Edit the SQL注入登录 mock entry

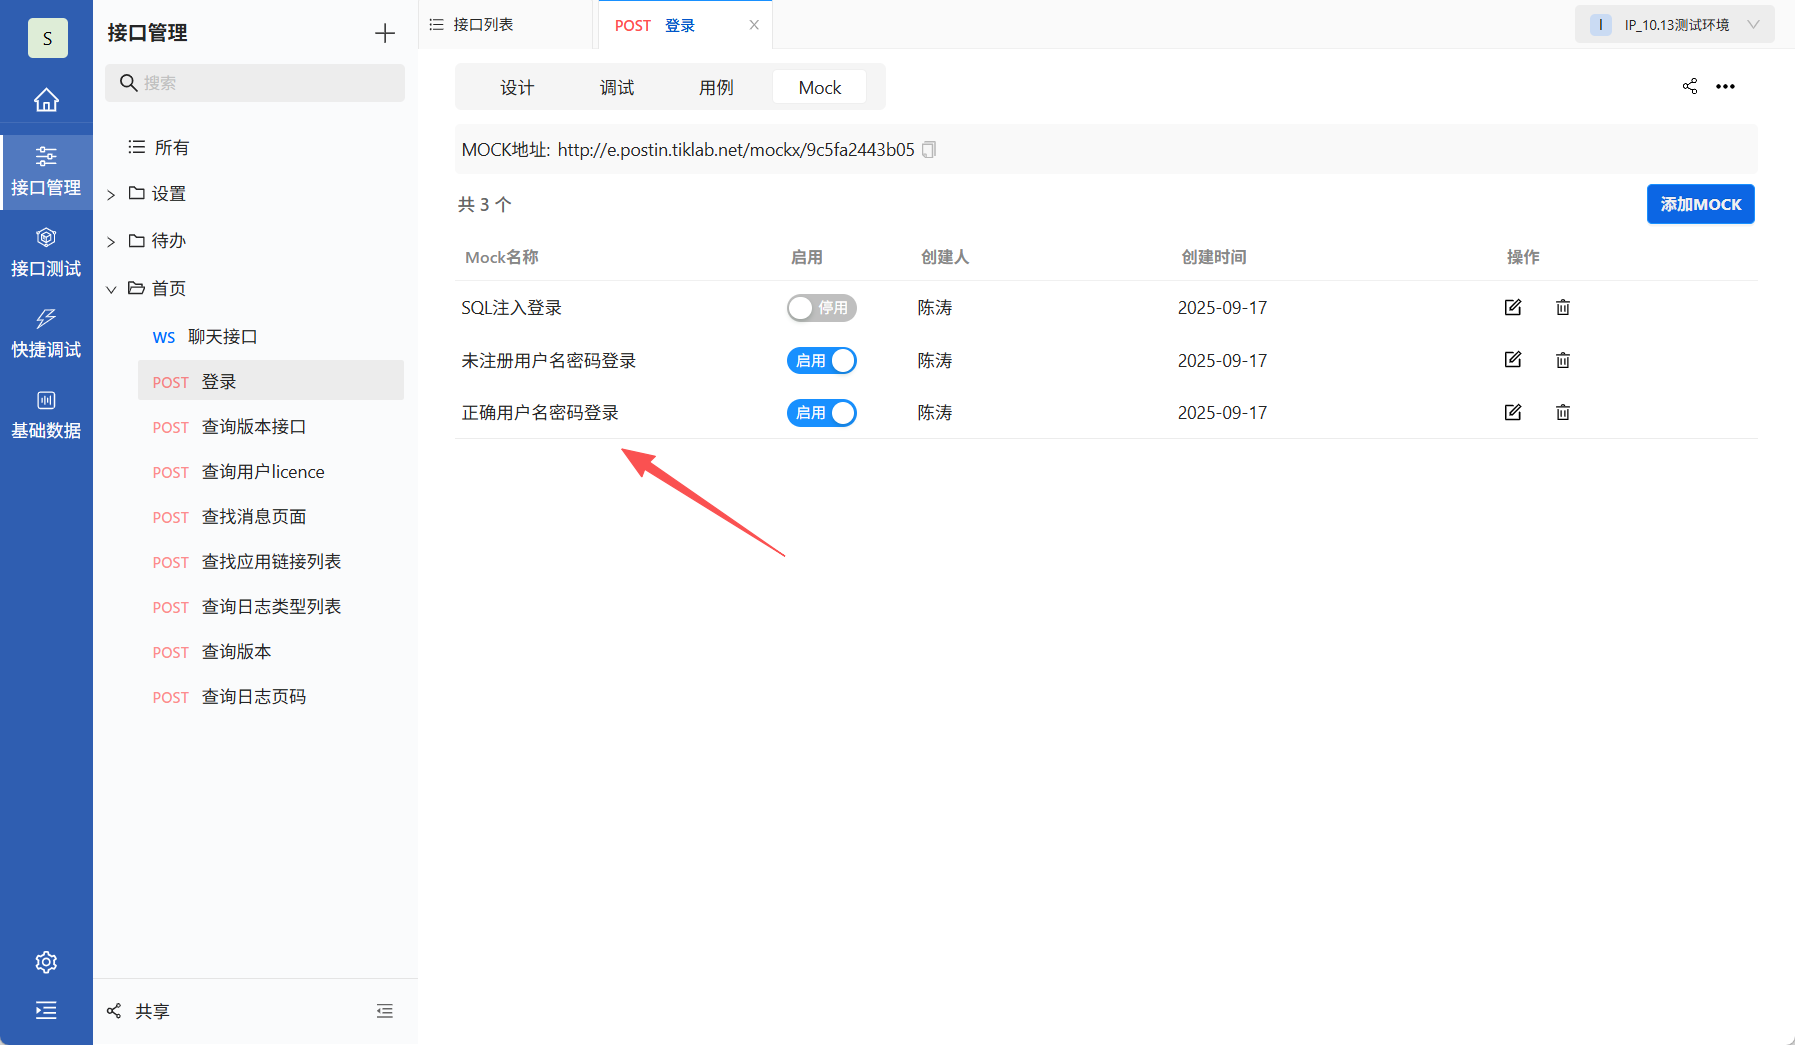pyautogui.click(x=1513, y=307)
